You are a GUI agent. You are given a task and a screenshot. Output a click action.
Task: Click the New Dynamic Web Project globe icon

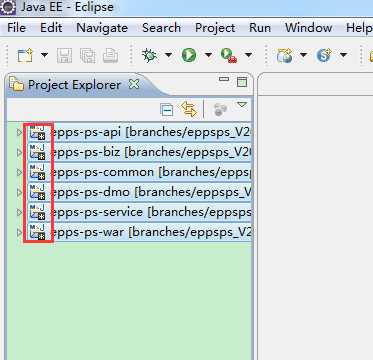[x=284, y=55]
